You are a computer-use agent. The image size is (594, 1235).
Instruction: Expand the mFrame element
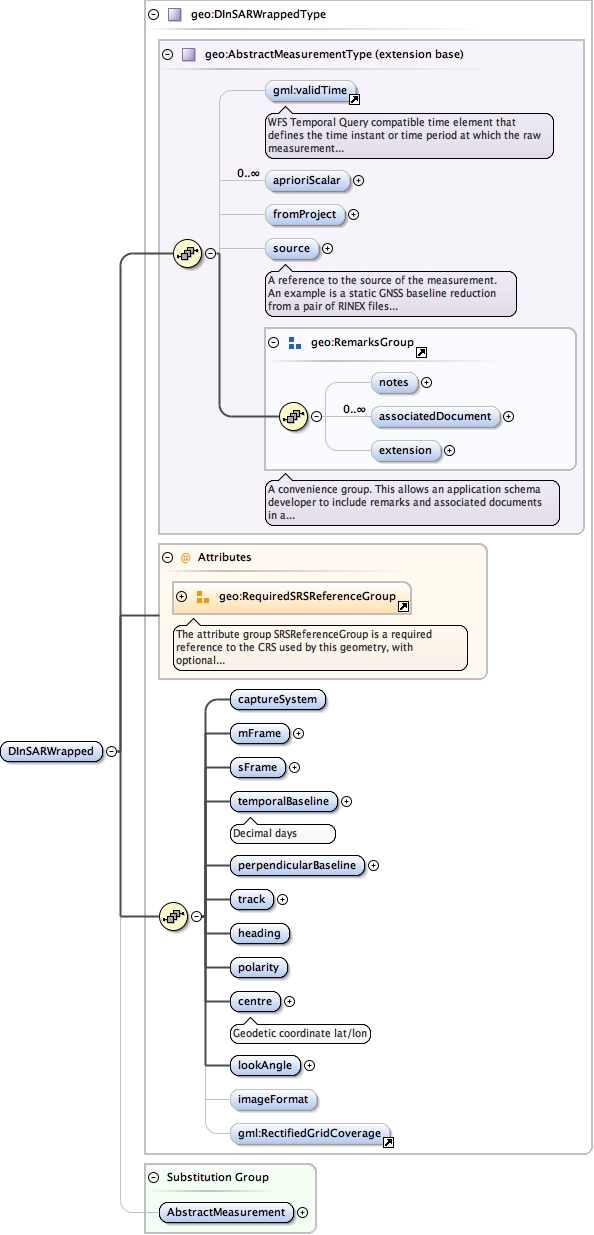298,733
